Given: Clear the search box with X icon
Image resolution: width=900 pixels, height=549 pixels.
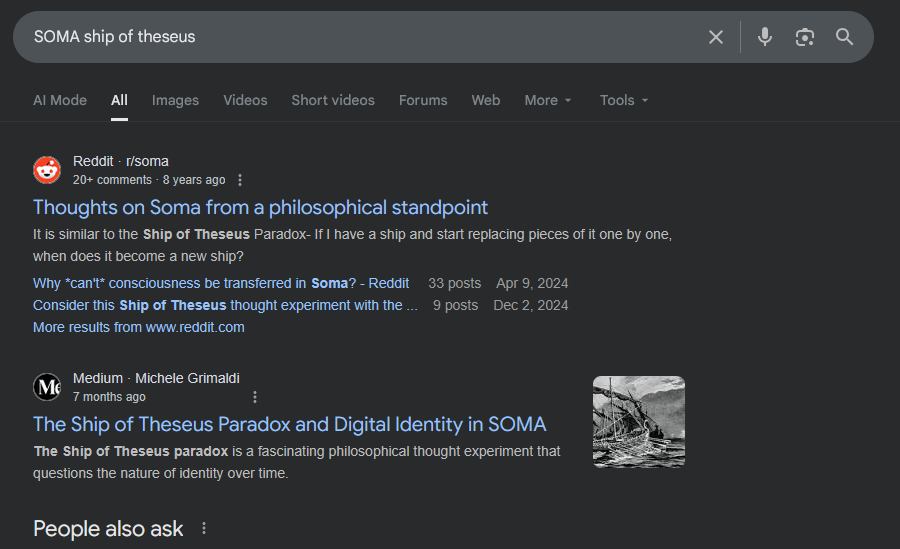Looking at the screenshot, I should coord(716,37).
